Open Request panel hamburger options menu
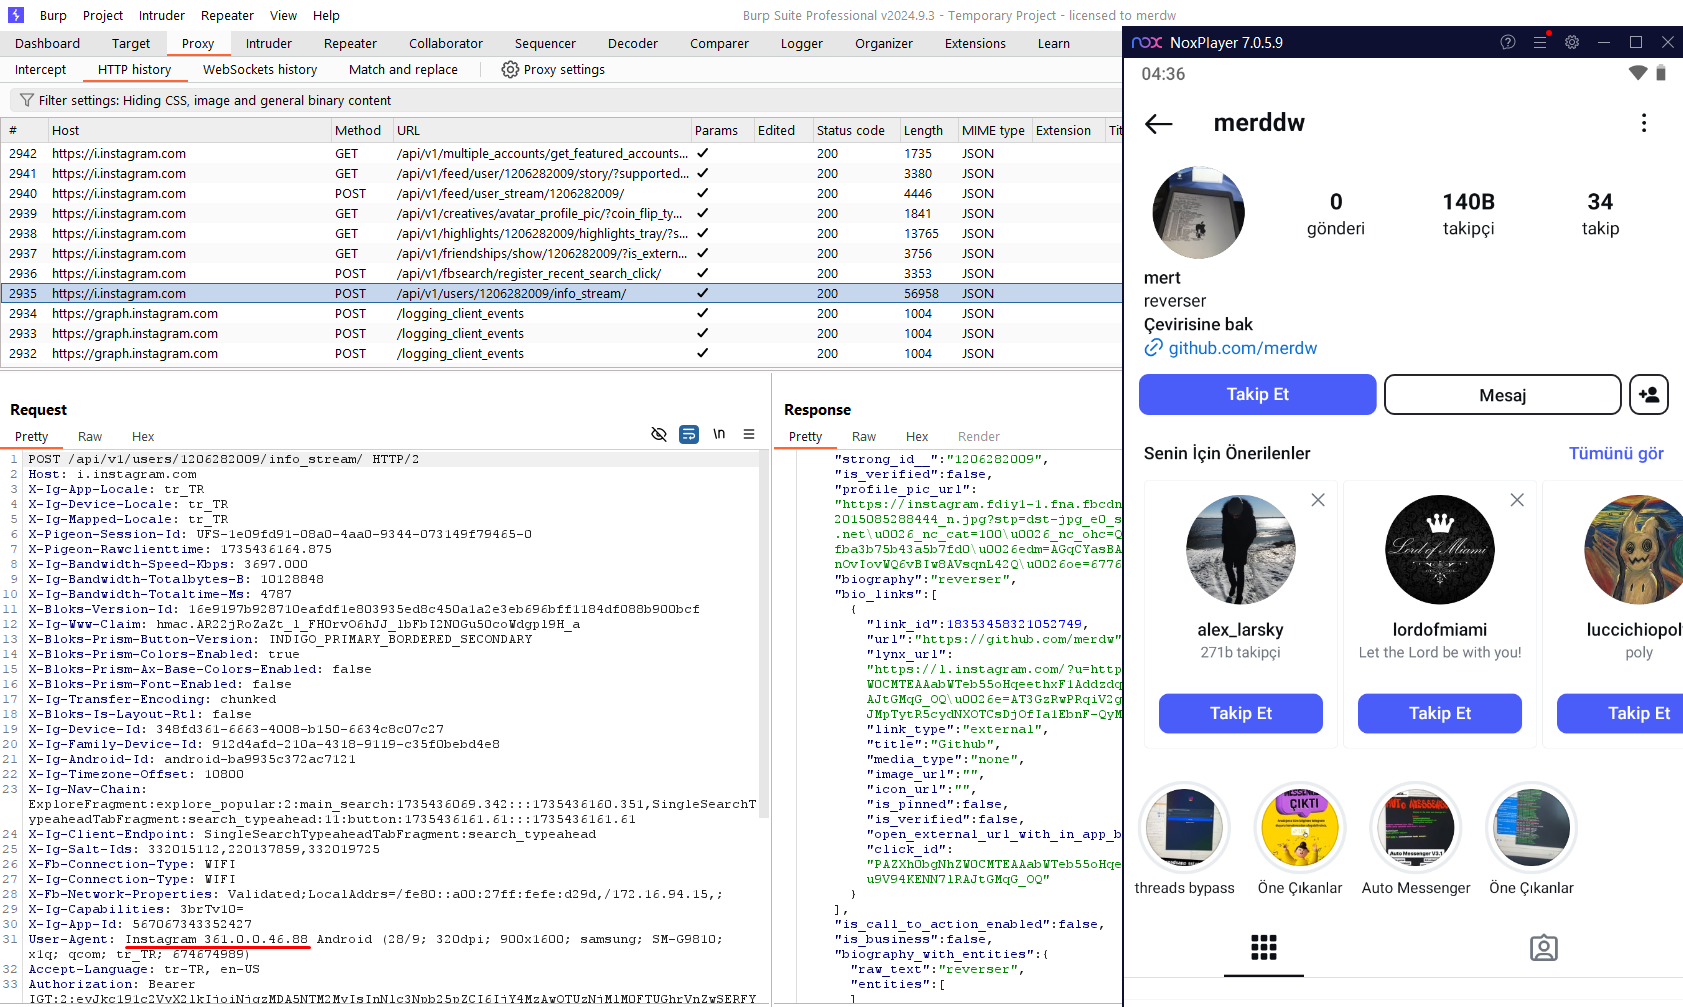The width and height of the screenshot is (1683, 1007). [749, 434]
